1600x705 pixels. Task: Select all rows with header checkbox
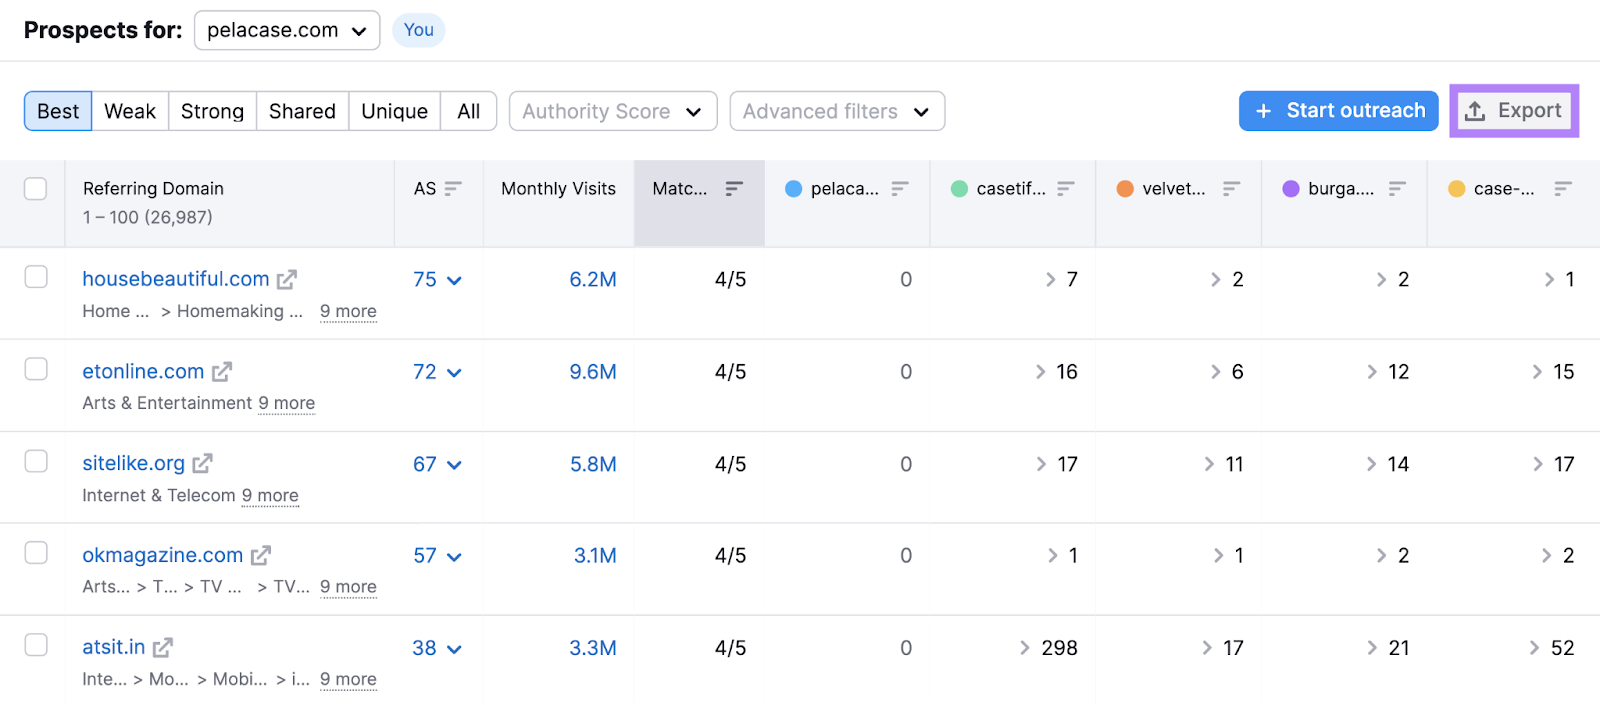[x=36, y=189]
